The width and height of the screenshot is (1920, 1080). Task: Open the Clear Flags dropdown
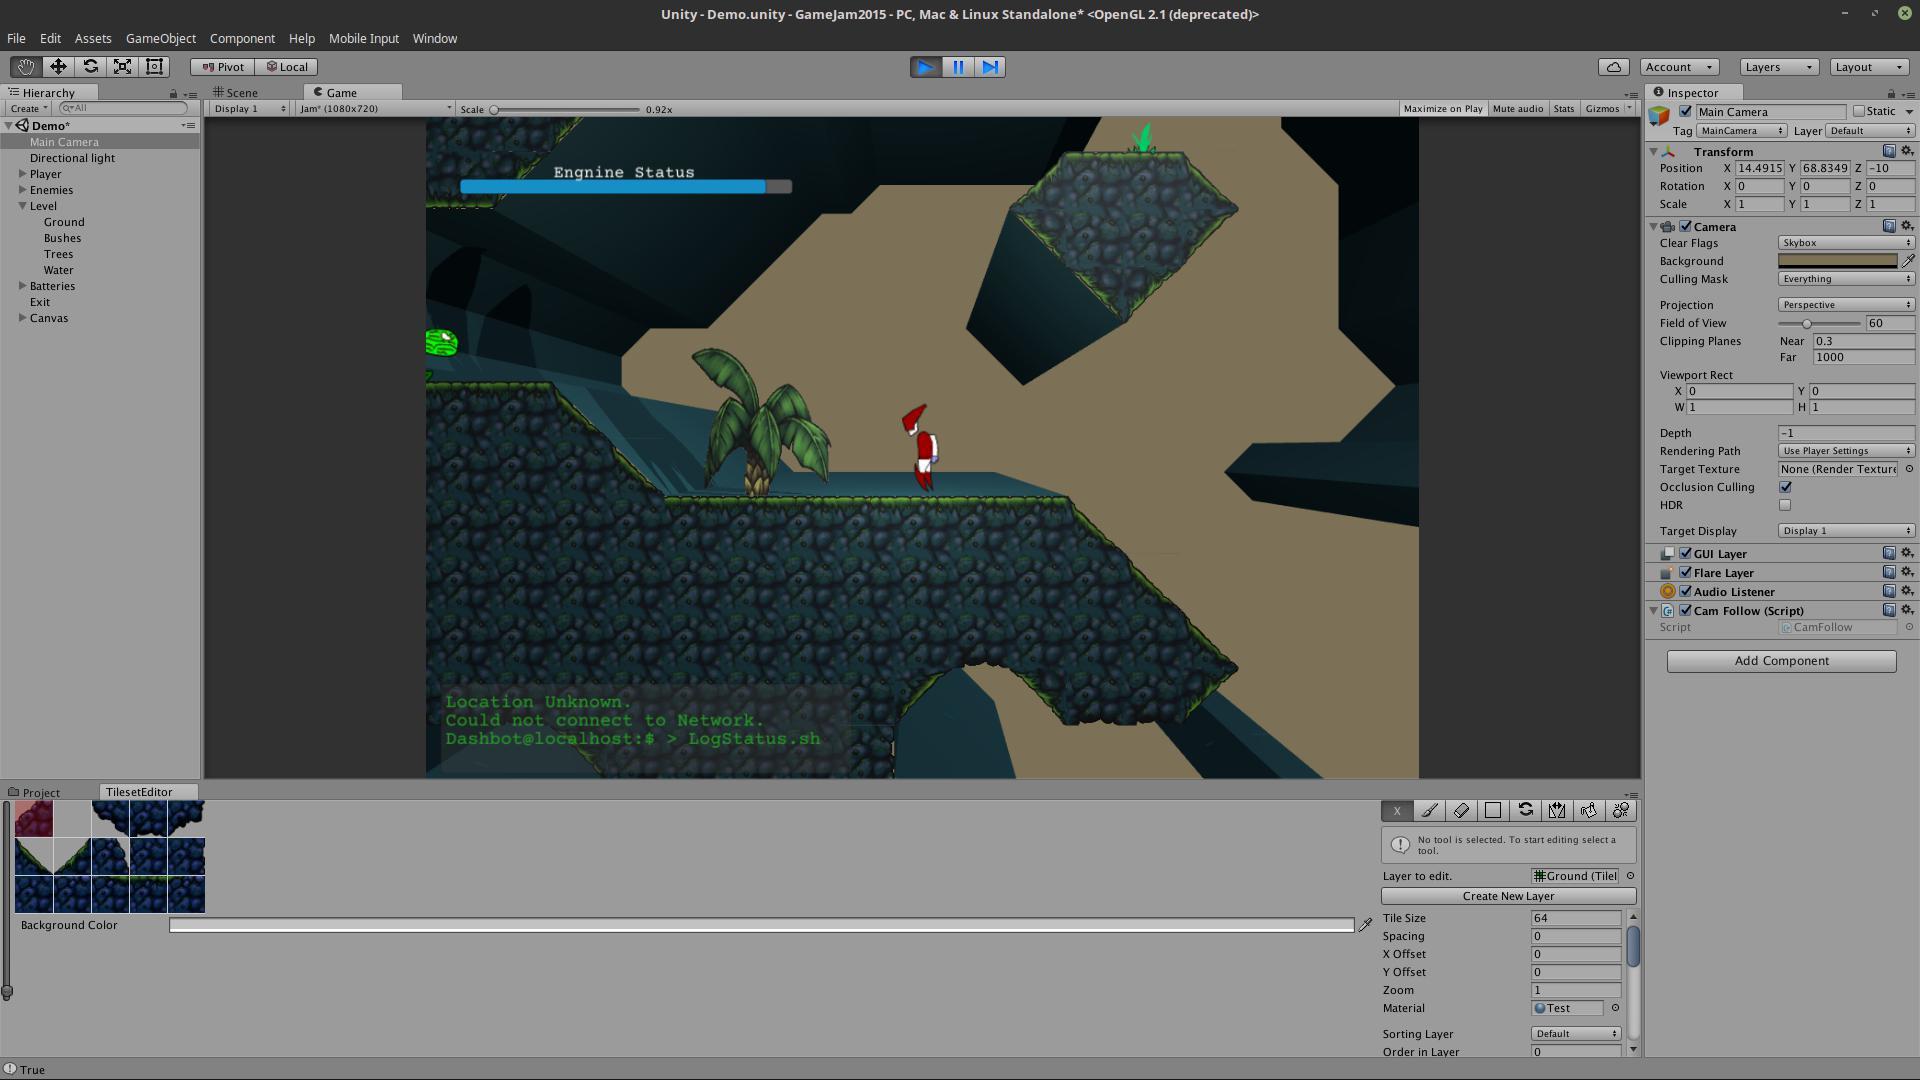[x=1845, y=243]
